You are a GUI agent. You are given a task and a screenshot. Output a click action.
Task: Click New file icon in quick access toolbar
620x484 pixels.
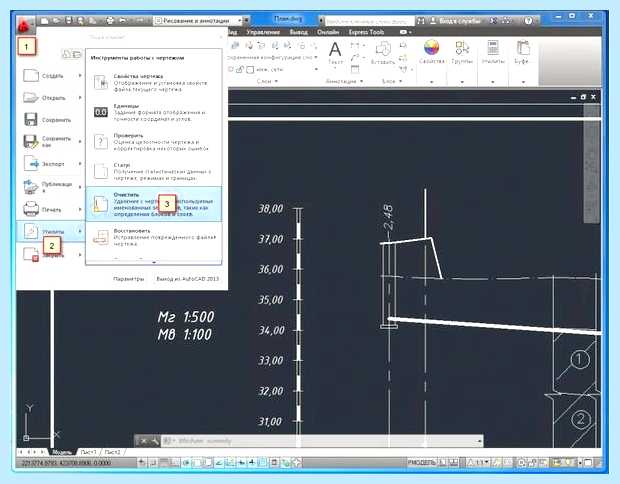(x=45, y=21)
